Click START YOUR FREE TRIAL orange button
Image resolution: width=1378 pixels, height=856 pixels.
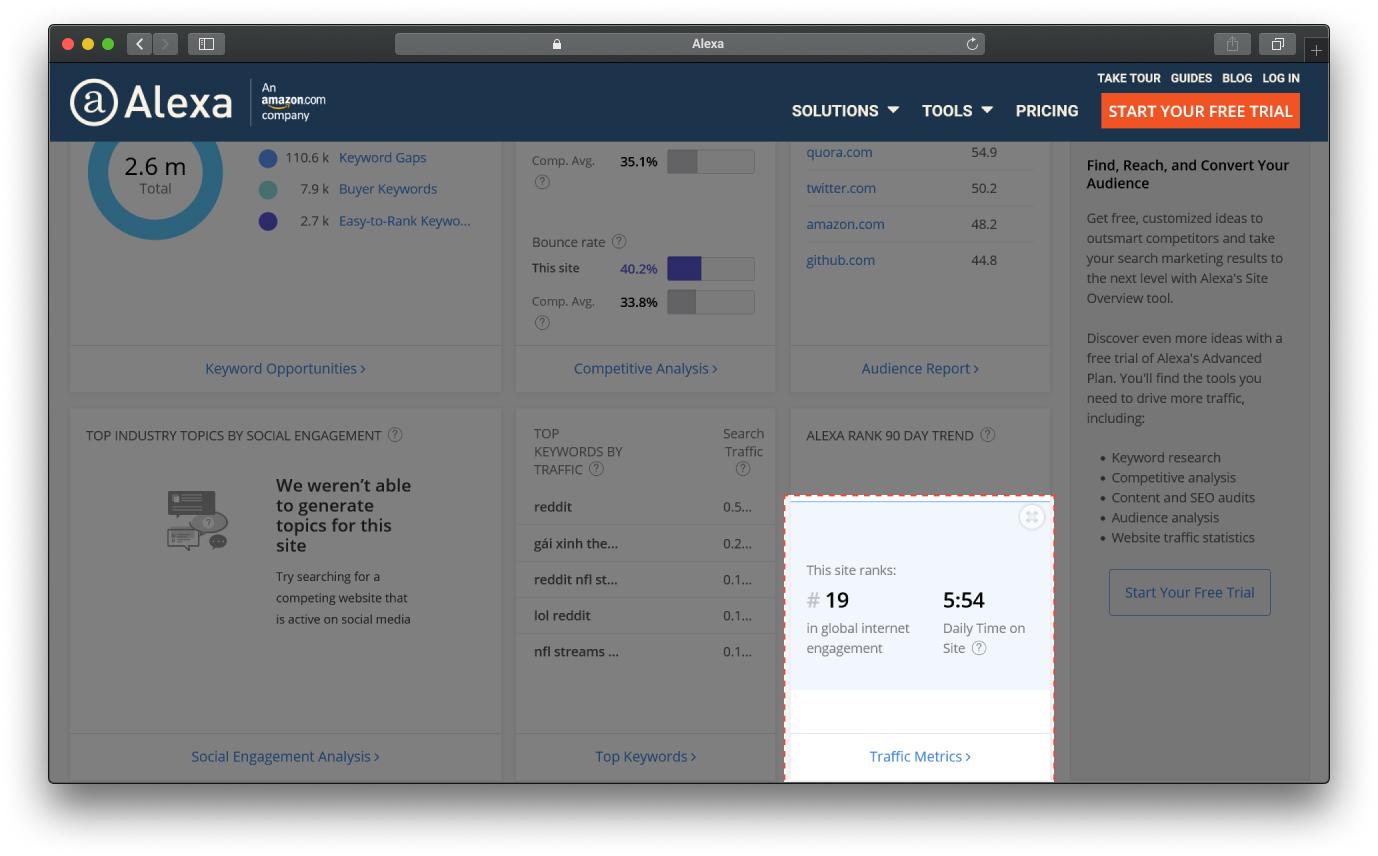tap(1200, 111)
